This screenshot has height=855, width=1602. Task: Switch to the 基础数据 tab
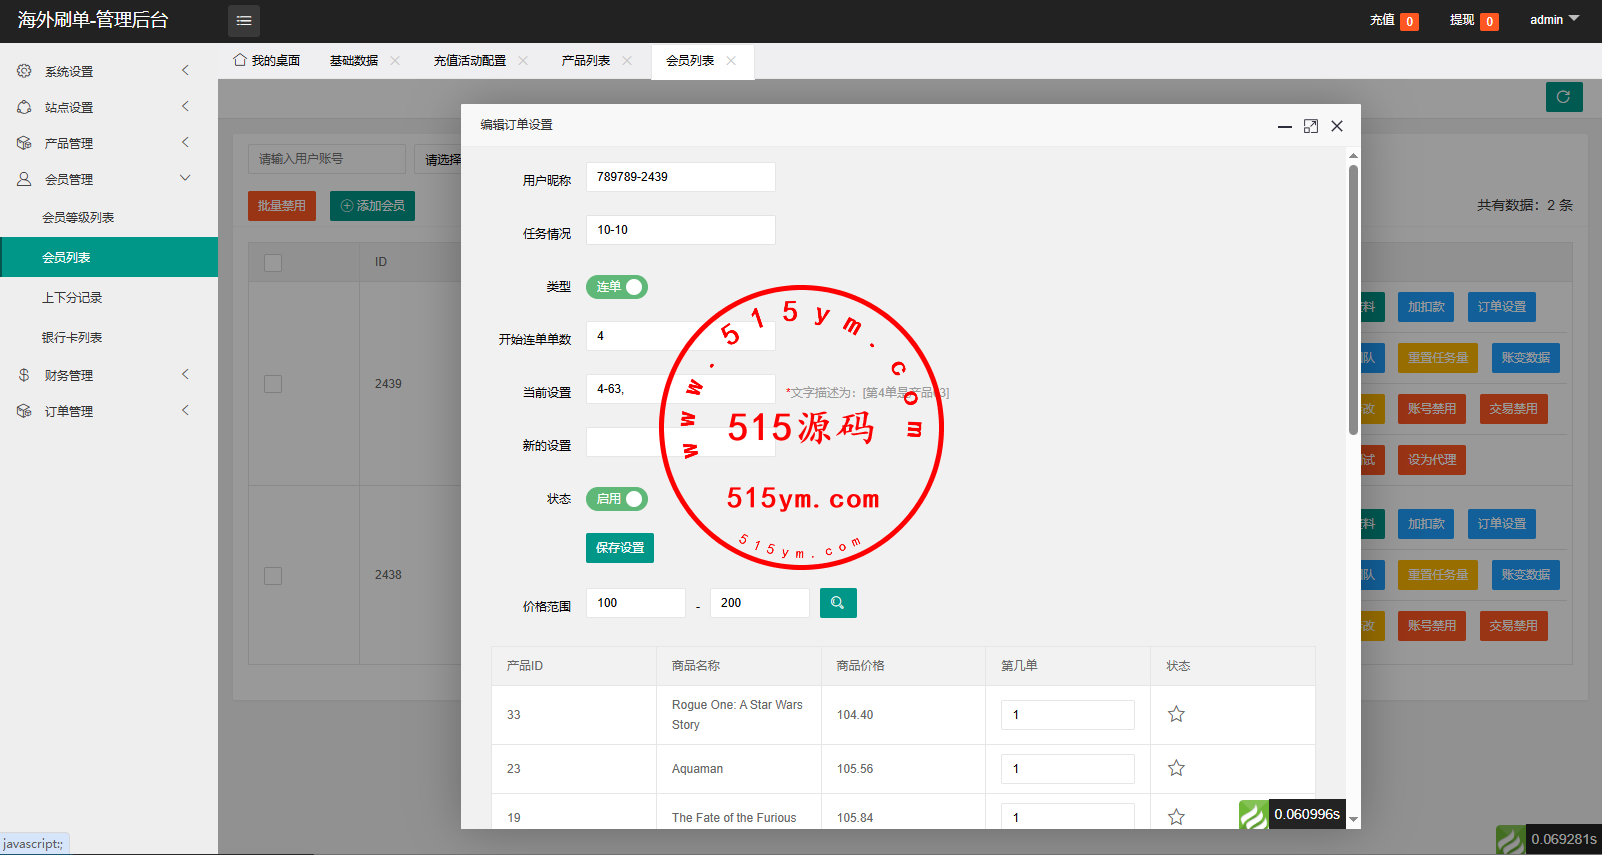coord(354,61)
